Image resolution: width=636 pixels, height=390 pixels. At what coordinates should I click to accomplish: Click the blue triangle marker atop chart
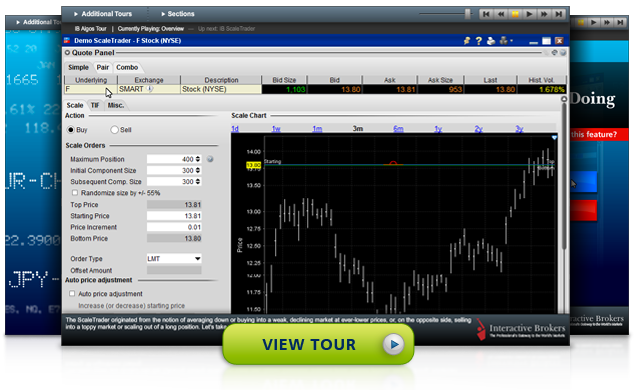point(554,138)
